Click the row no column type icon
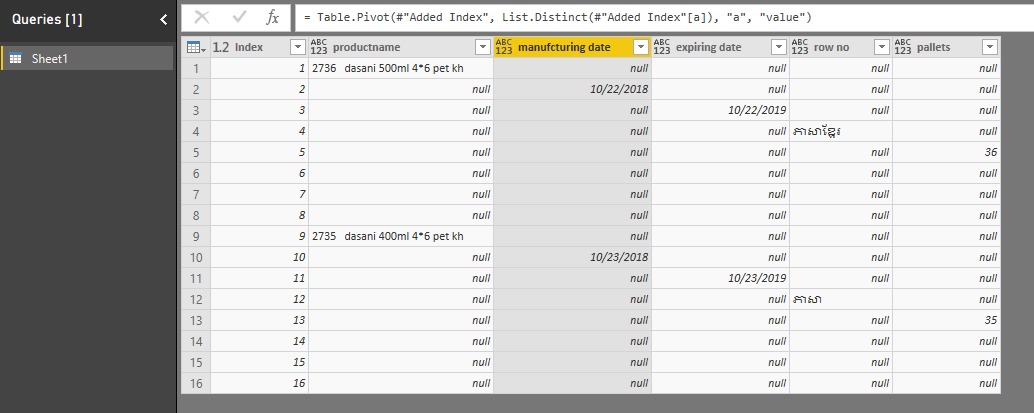Screen dimensions: 1034x413 [x=800, y=48]
